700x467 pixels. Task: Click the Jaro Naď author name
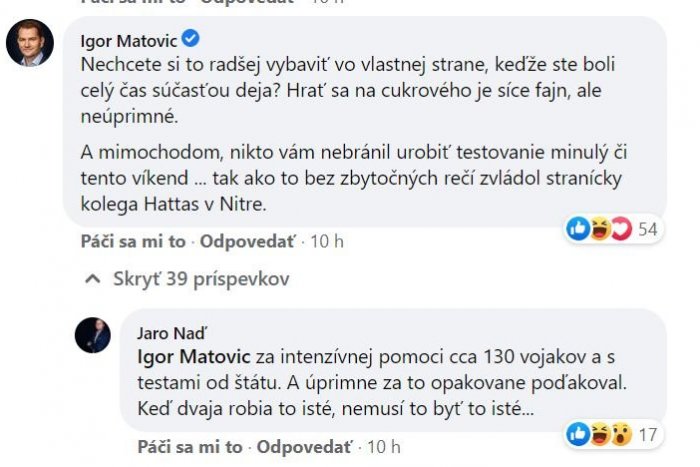[x=168, y=334]
